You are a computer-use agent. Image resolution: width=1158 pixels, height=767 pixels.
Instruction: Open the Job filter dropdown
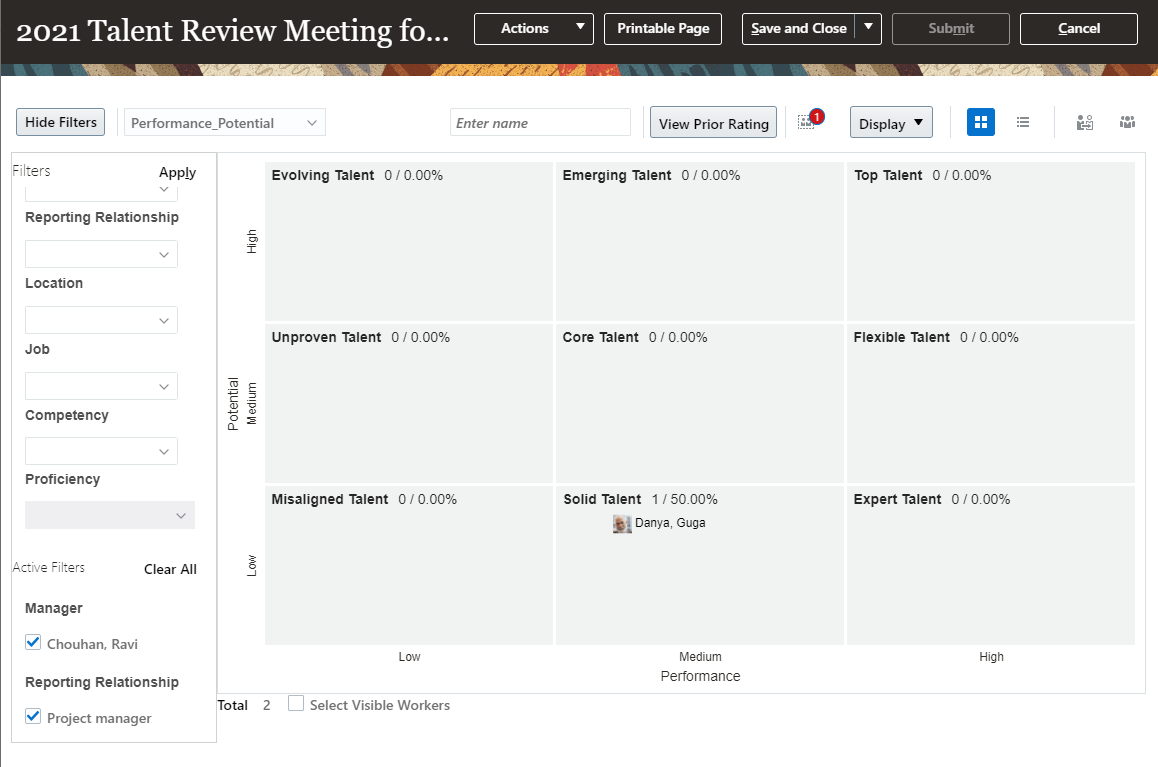pos(100,385)
